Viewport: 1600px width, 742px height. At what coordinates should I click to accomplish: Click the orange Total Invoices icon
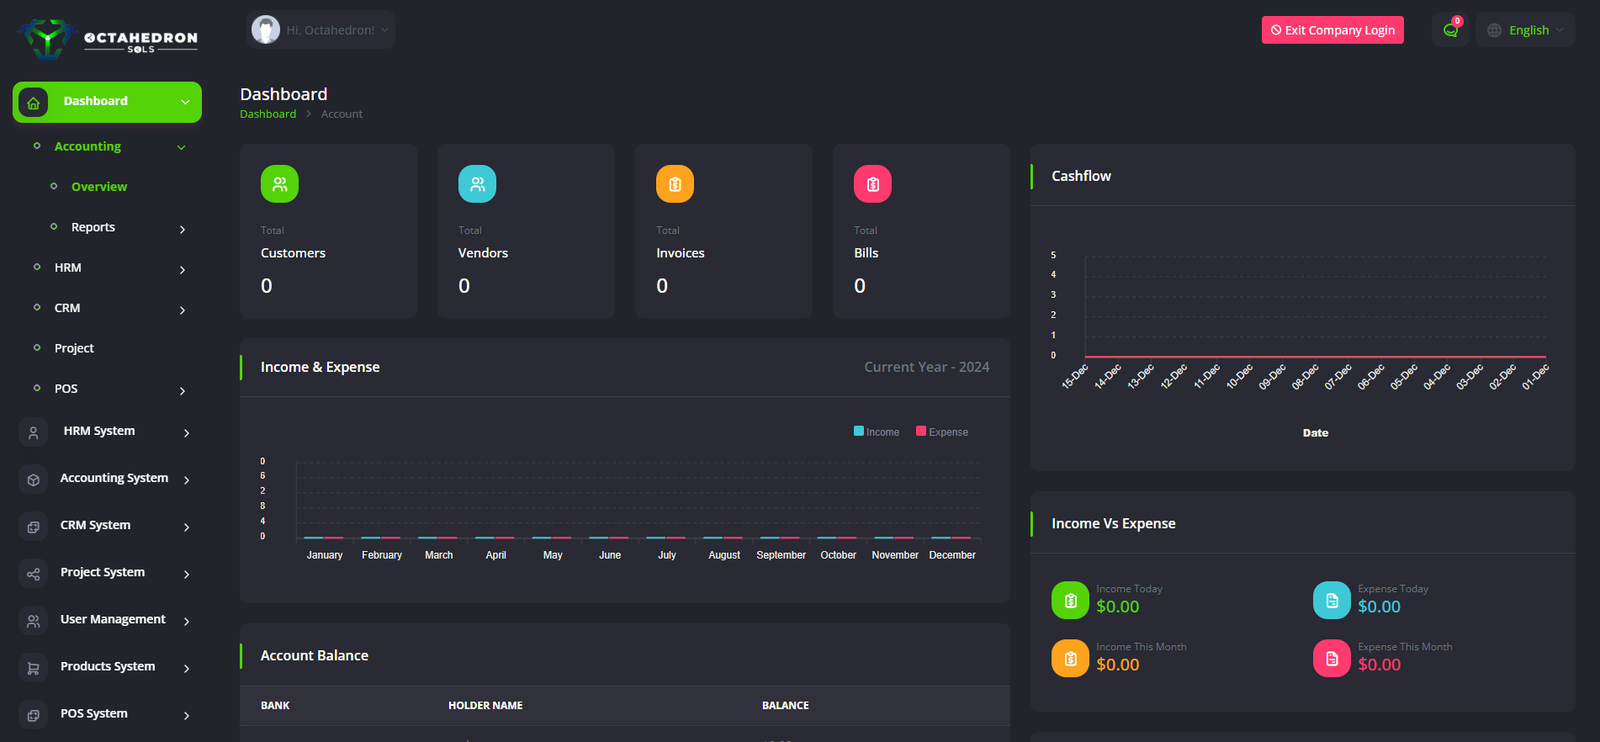[675, 184]
